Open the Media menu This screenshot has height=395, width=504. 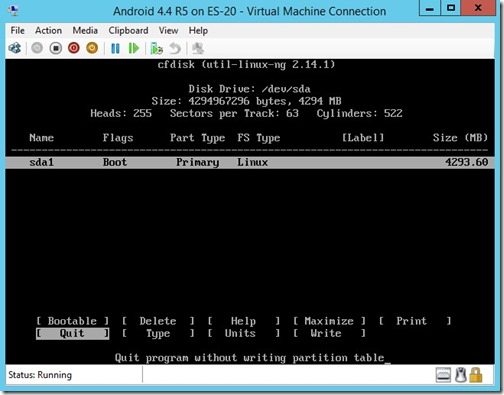point(85,31)
